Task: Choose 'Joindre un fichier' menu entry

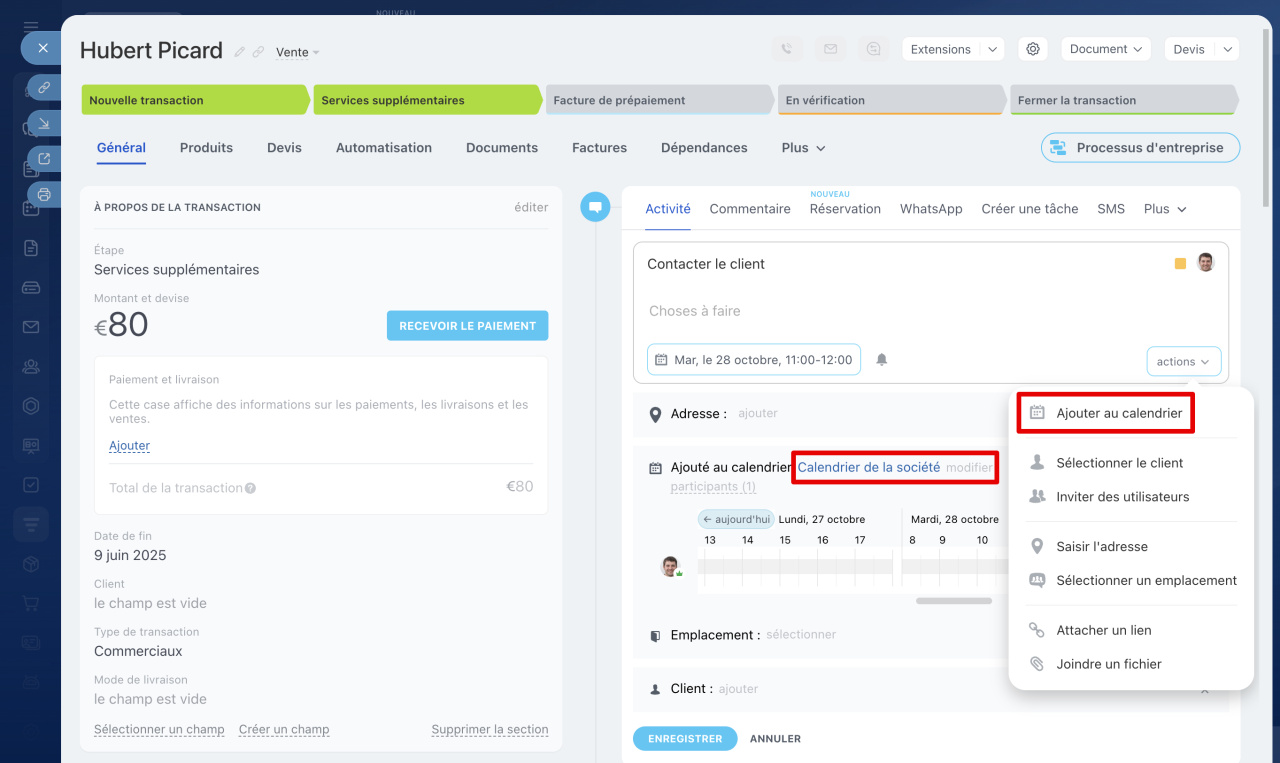Action: pyautogui.click(x=1108, y=664)
